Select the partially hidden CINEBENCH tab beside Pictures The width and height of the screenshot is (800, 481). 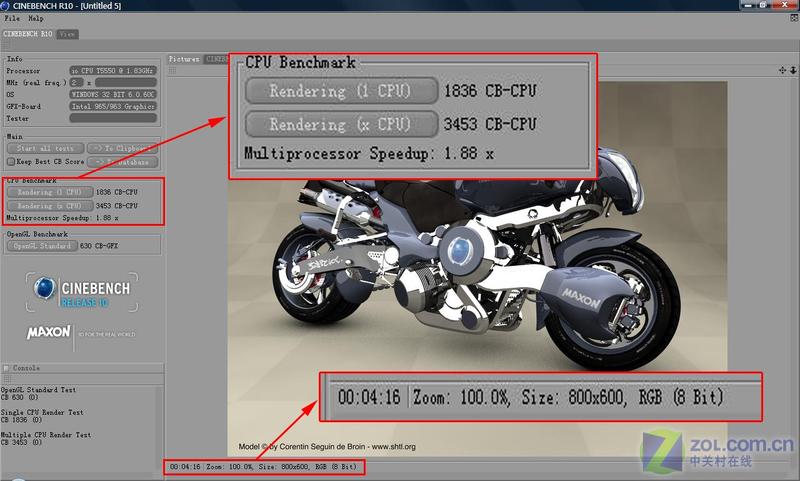point(216,59)
